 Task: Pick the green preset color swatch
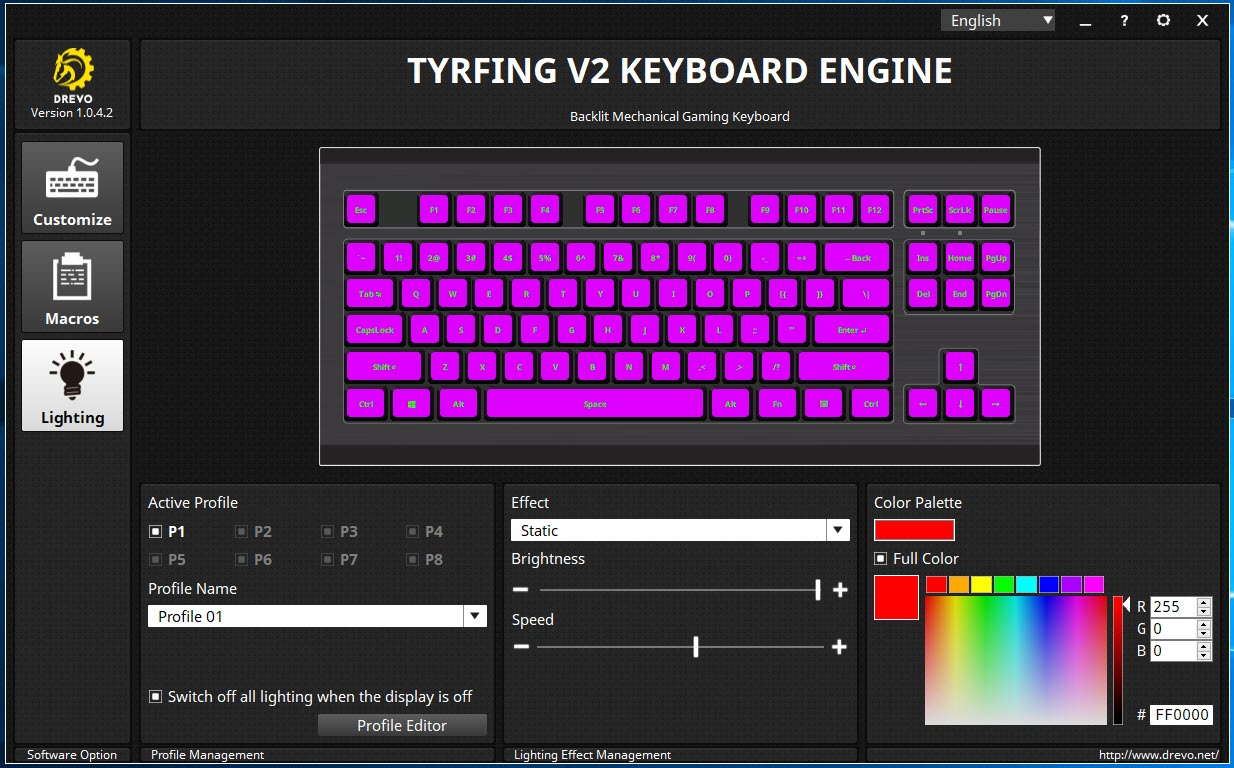pyautogui.click(x=1004, y=585)
